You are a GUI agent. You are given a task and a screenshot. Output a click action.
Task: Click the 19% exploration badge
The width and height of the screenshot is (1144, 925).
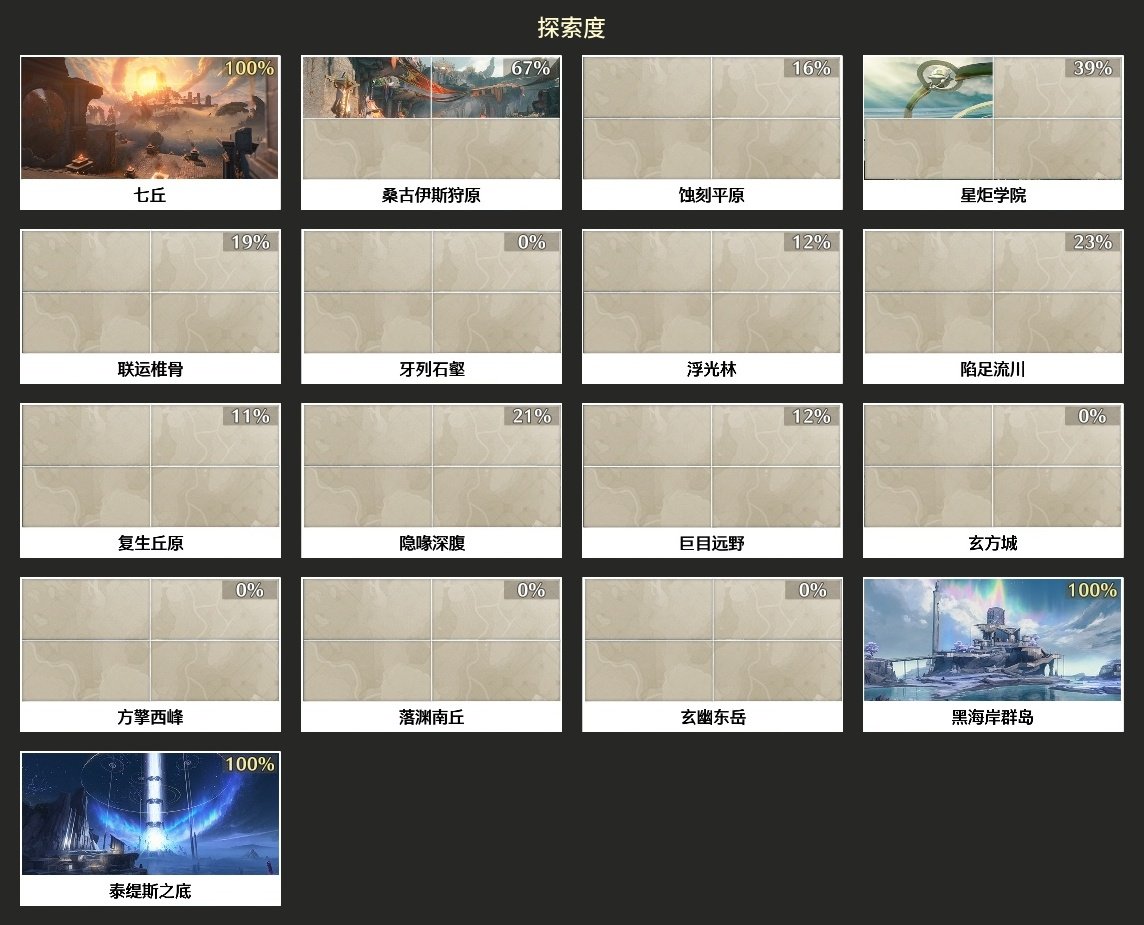pyautogui.click(x=250, y=241)
